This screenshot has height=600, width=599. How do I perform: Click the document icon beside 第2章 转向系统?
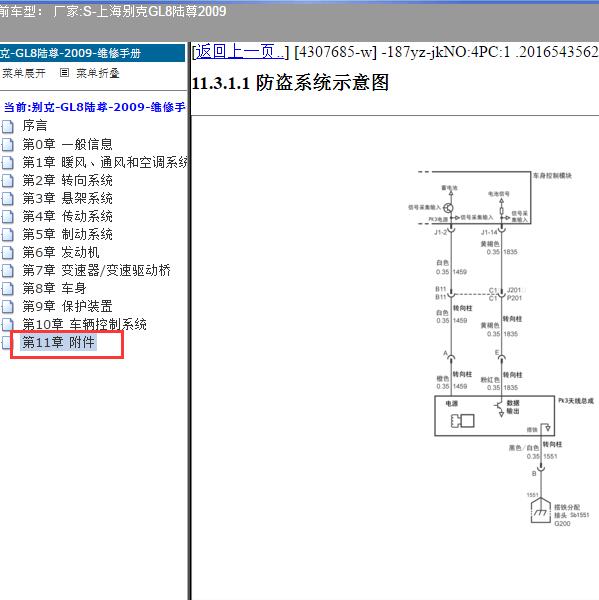pos(7,181)
